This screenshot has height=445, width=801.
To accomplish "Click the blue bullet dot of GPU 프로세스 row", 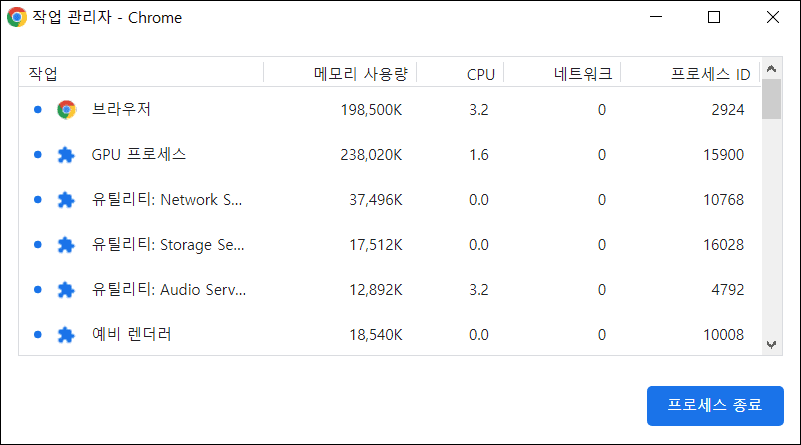I will click(x=37, y=154).
